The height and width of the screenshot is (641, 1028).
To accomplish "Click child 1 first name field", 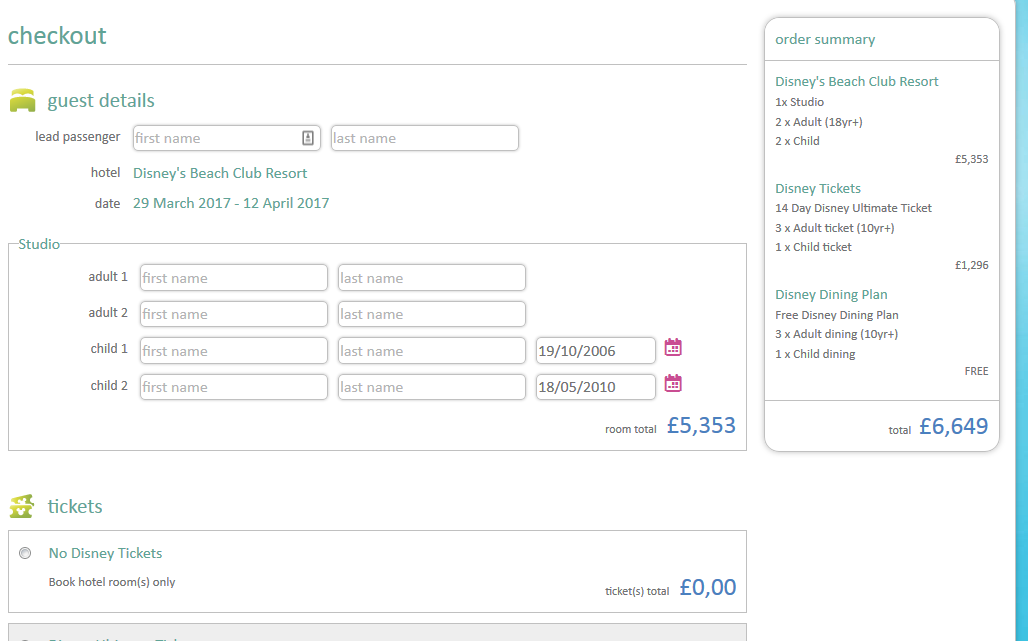I will tap(233, 351).
